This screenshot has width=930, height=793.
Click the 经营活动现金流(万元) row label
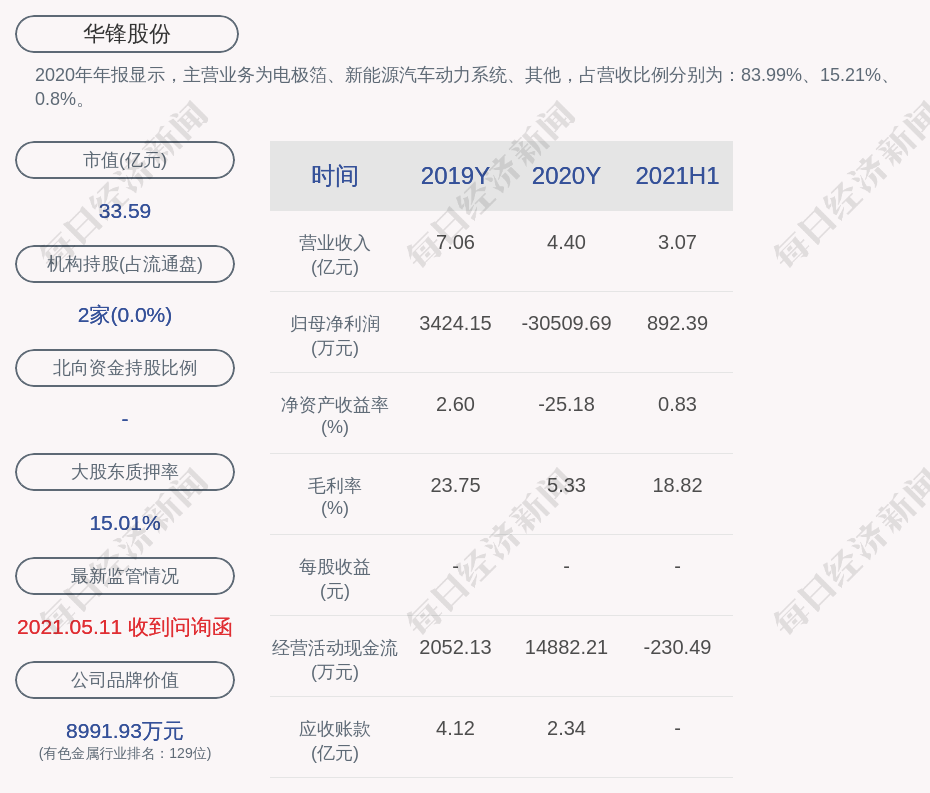[335, 660]
